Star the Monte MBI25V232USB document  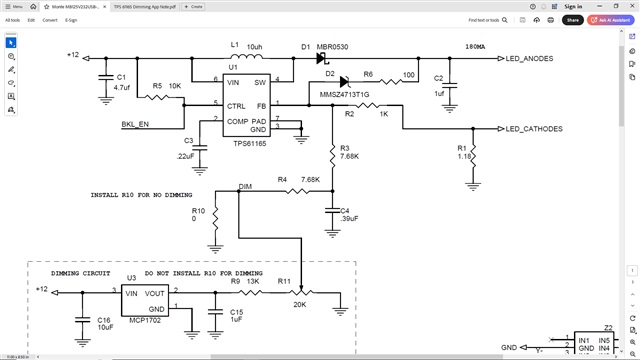[47, 7]
